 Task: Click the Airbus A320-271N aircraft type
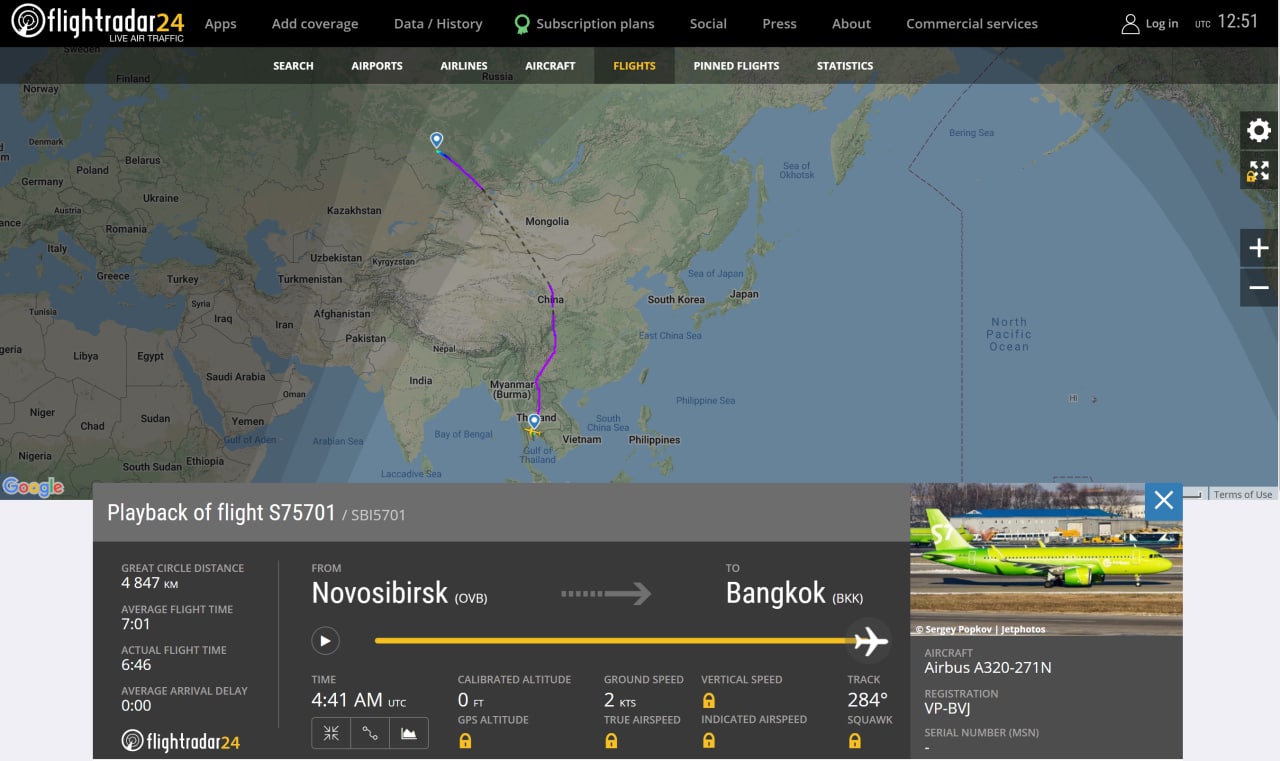(988, 668)
